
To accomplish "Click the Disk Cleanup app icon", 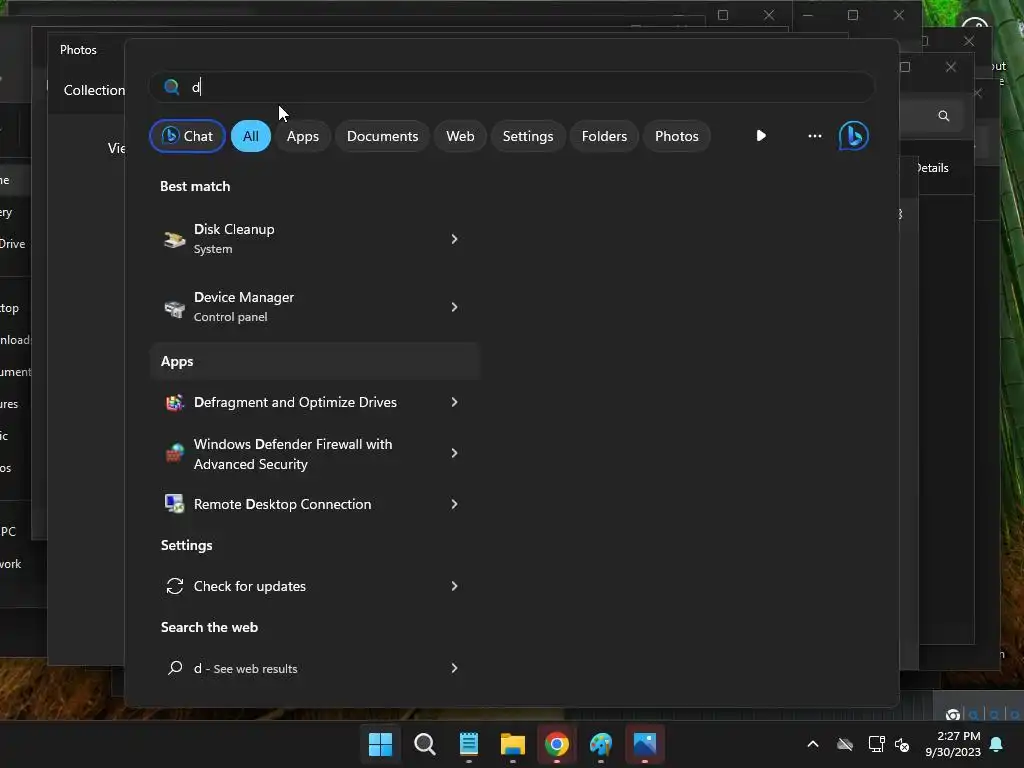I will [x=174, y=239].
